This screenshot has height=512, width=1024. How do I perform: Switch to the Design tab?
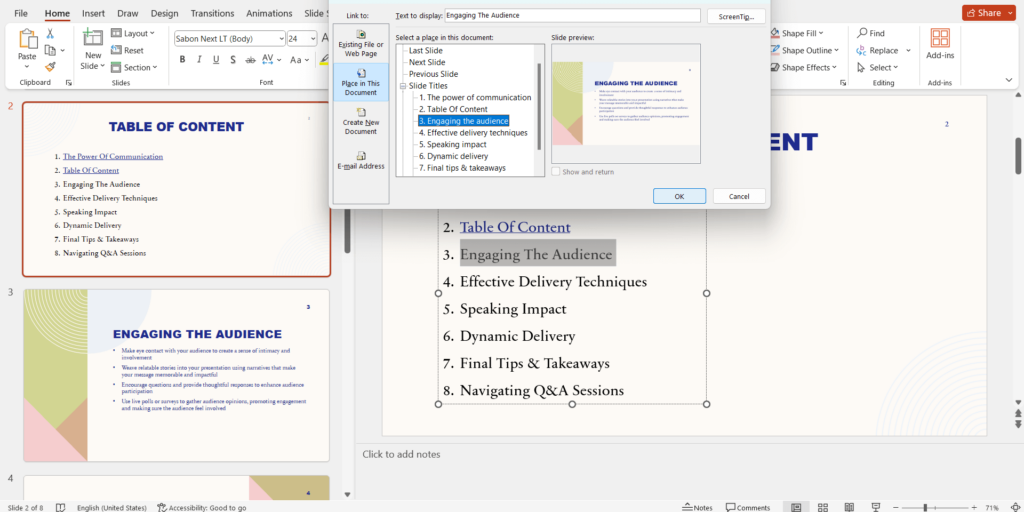click(x=164, y=13)
